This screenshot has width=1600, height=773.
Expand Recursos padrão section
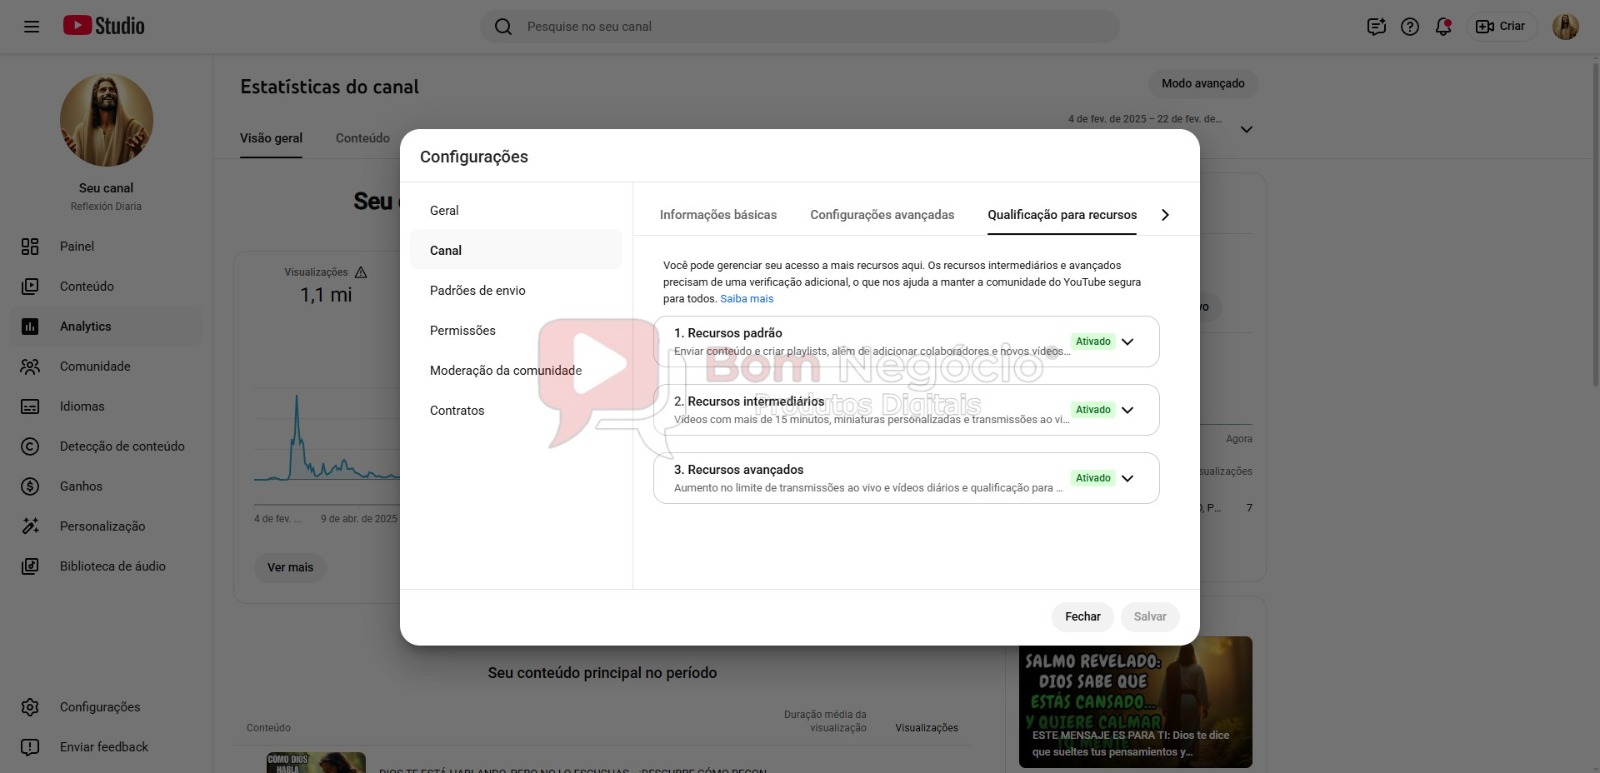point(1127,342)
